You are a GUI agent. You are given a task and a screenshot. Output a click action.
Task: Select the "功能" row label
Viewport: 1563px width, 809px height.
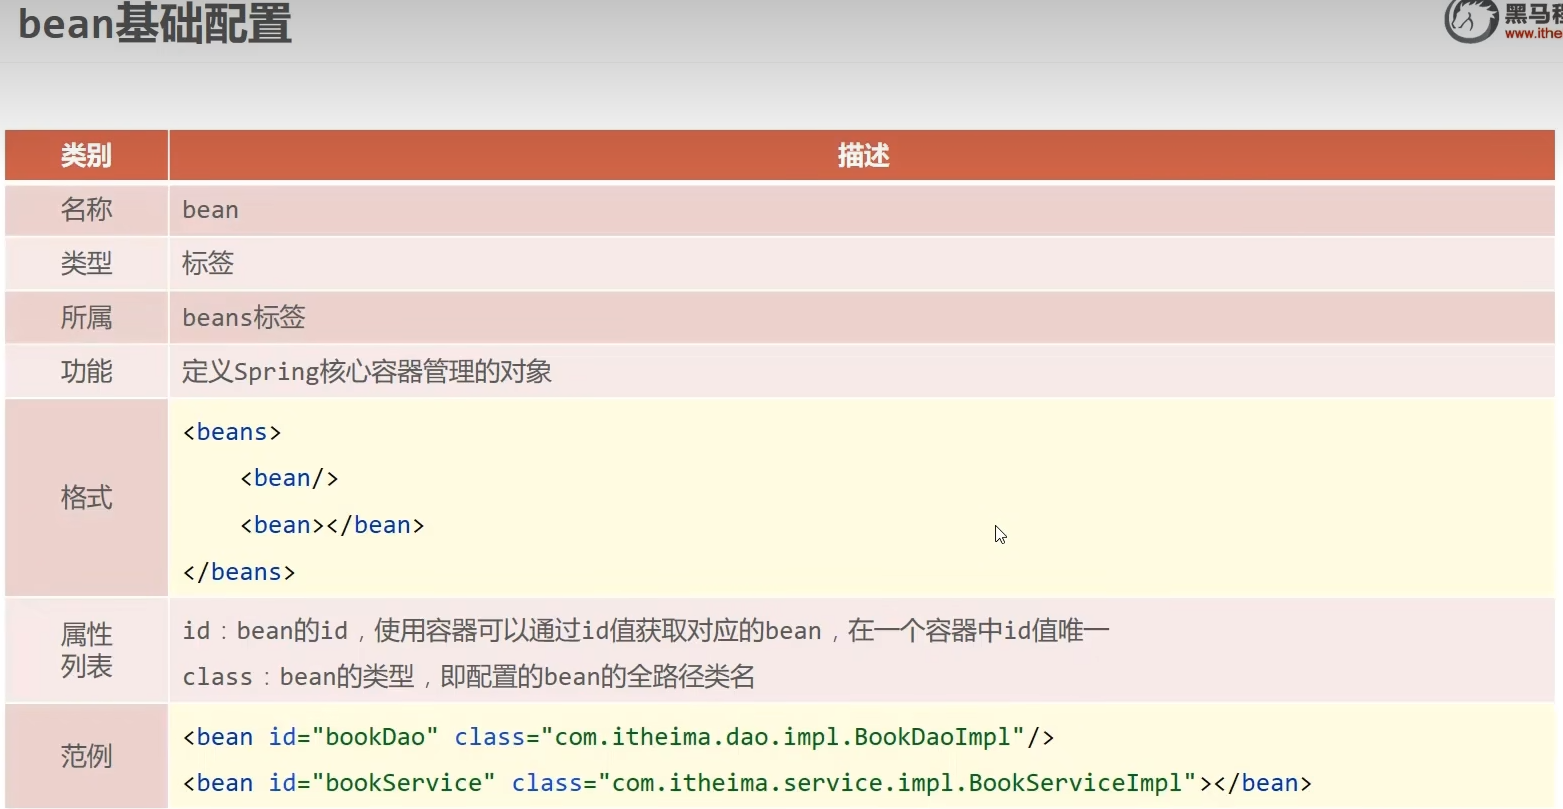click(x=86, y=372)
